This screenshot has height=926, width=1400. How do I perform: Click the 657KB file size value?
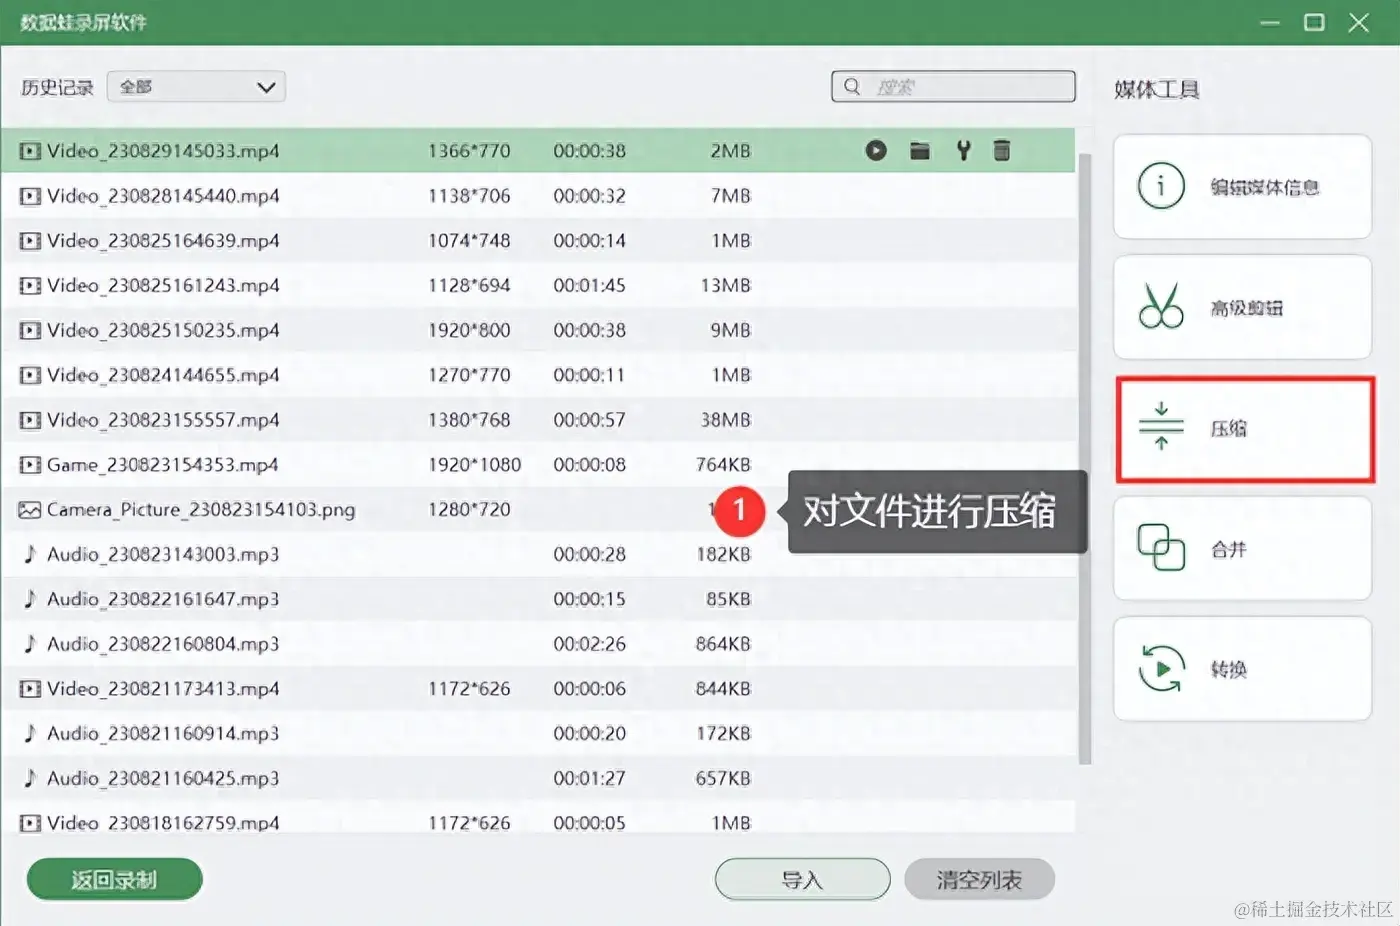(x=724, y=778)
